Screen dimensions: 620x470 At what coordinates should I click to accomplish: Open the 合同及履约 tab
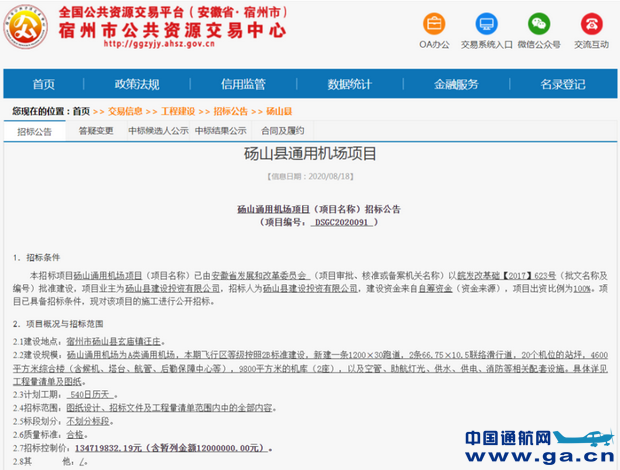point(281,130)
